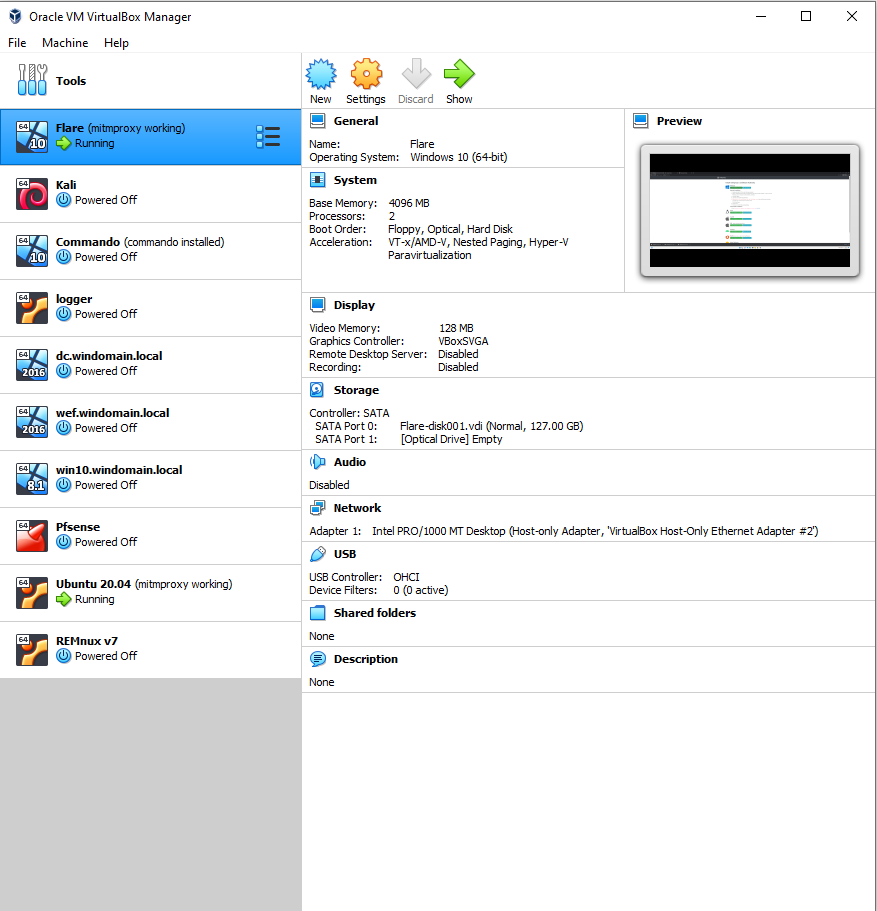
Task: Open the Audio settings header link
Action: pos(350,462)
